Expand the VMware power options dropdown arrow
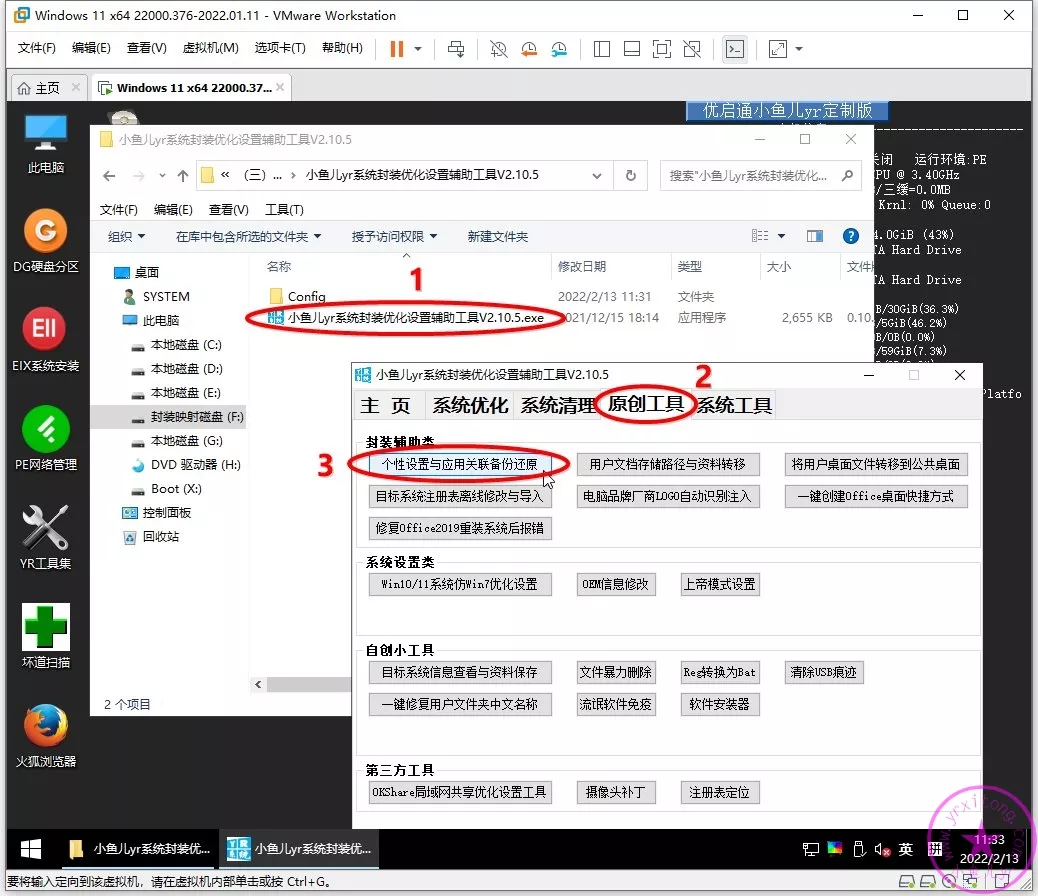This screenshot has height=896, width=1038. (x=418, y=48)
